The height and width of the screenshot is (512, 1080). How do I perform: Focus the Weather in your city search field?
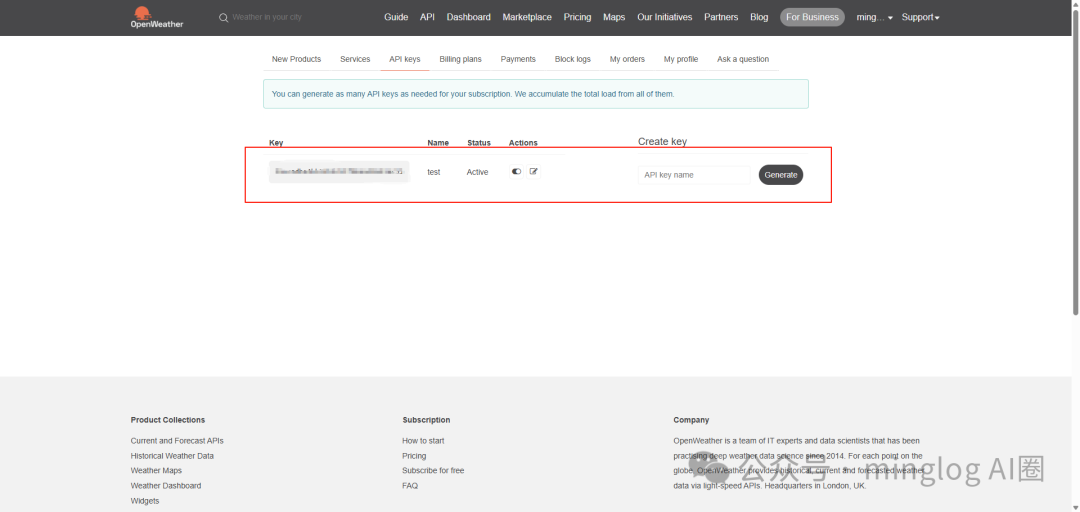[x=267, y=17]
